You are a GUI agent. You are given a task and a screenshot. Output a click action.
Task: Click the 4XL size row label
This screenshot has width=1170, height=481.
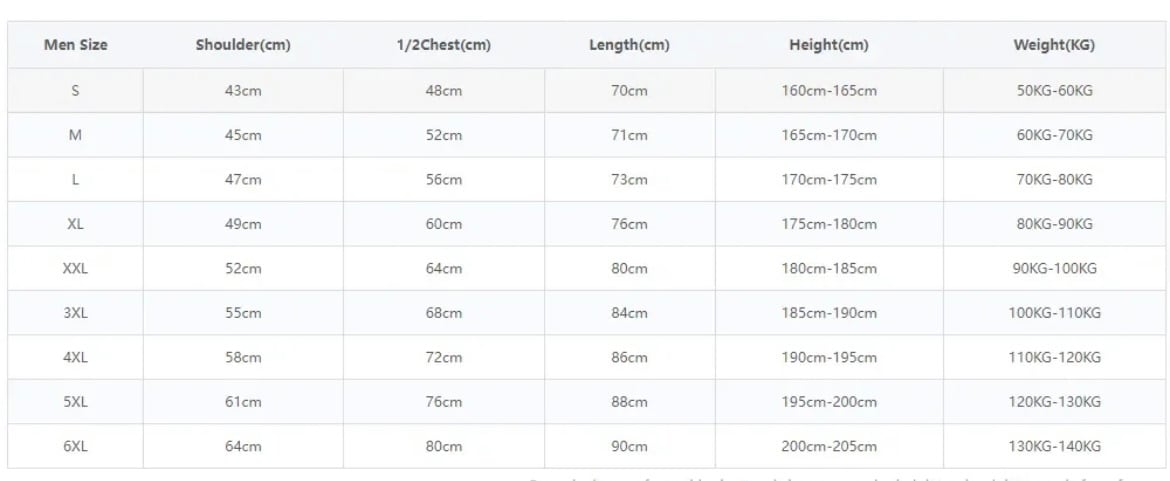75,358
